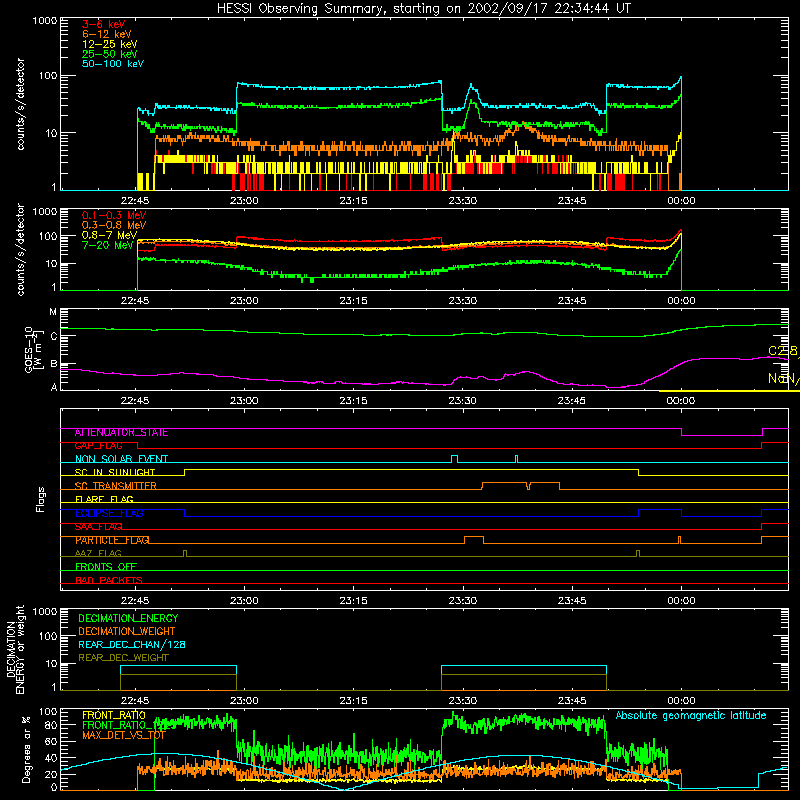The width and height of the screenshot is (800, 800).
Task: Click the green FRONT_RATIO_ legend label
Action: 119,725
